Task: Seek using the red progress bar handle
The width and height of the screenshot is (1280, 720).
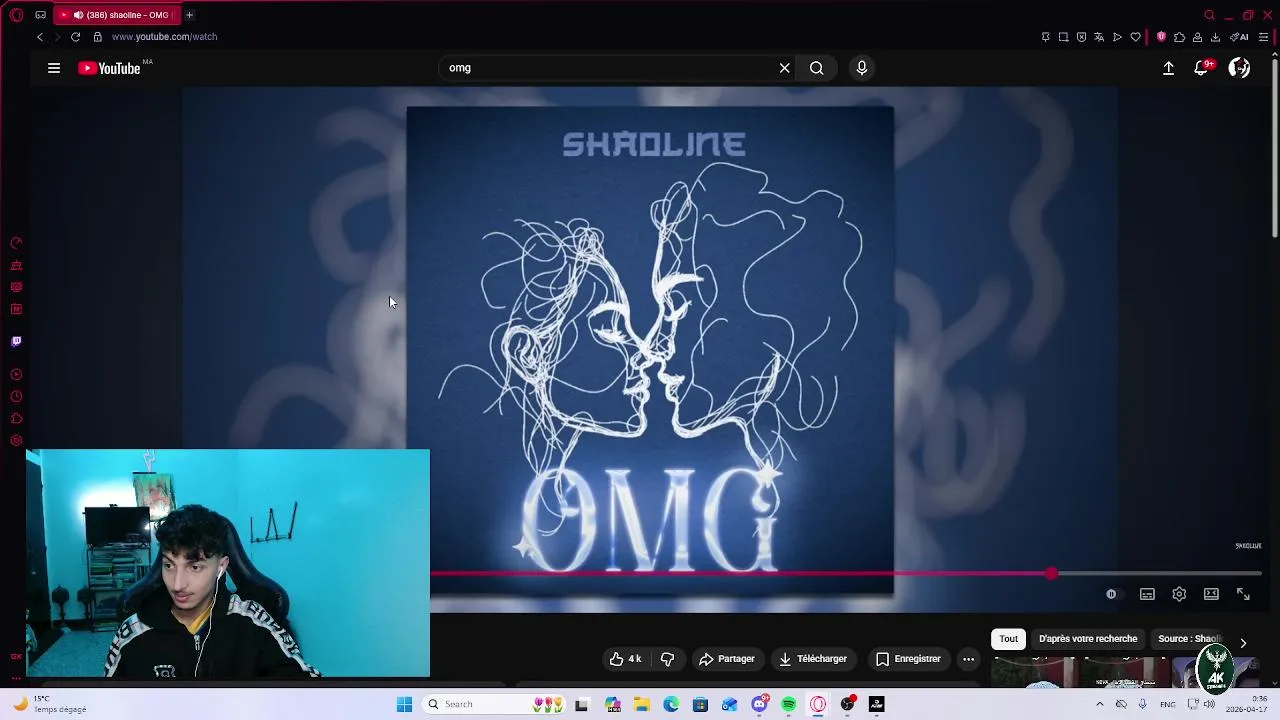Action: [x=1051, y=574]
